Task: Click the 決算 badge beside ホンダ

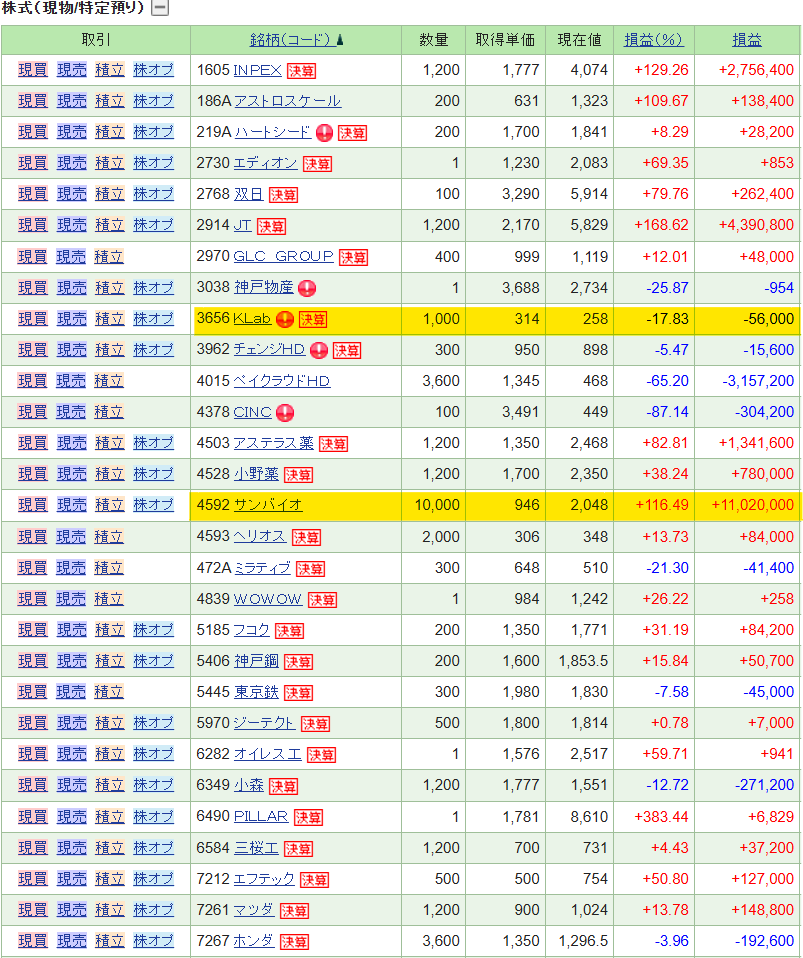Action: tap(294, 942)
